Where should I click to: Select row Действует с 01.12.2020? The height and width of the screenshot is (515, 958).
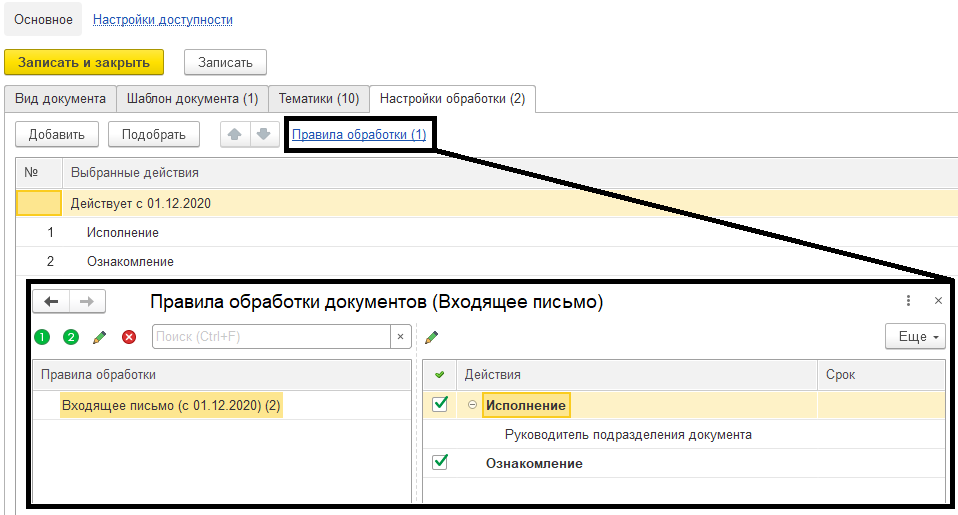(487, 203)
